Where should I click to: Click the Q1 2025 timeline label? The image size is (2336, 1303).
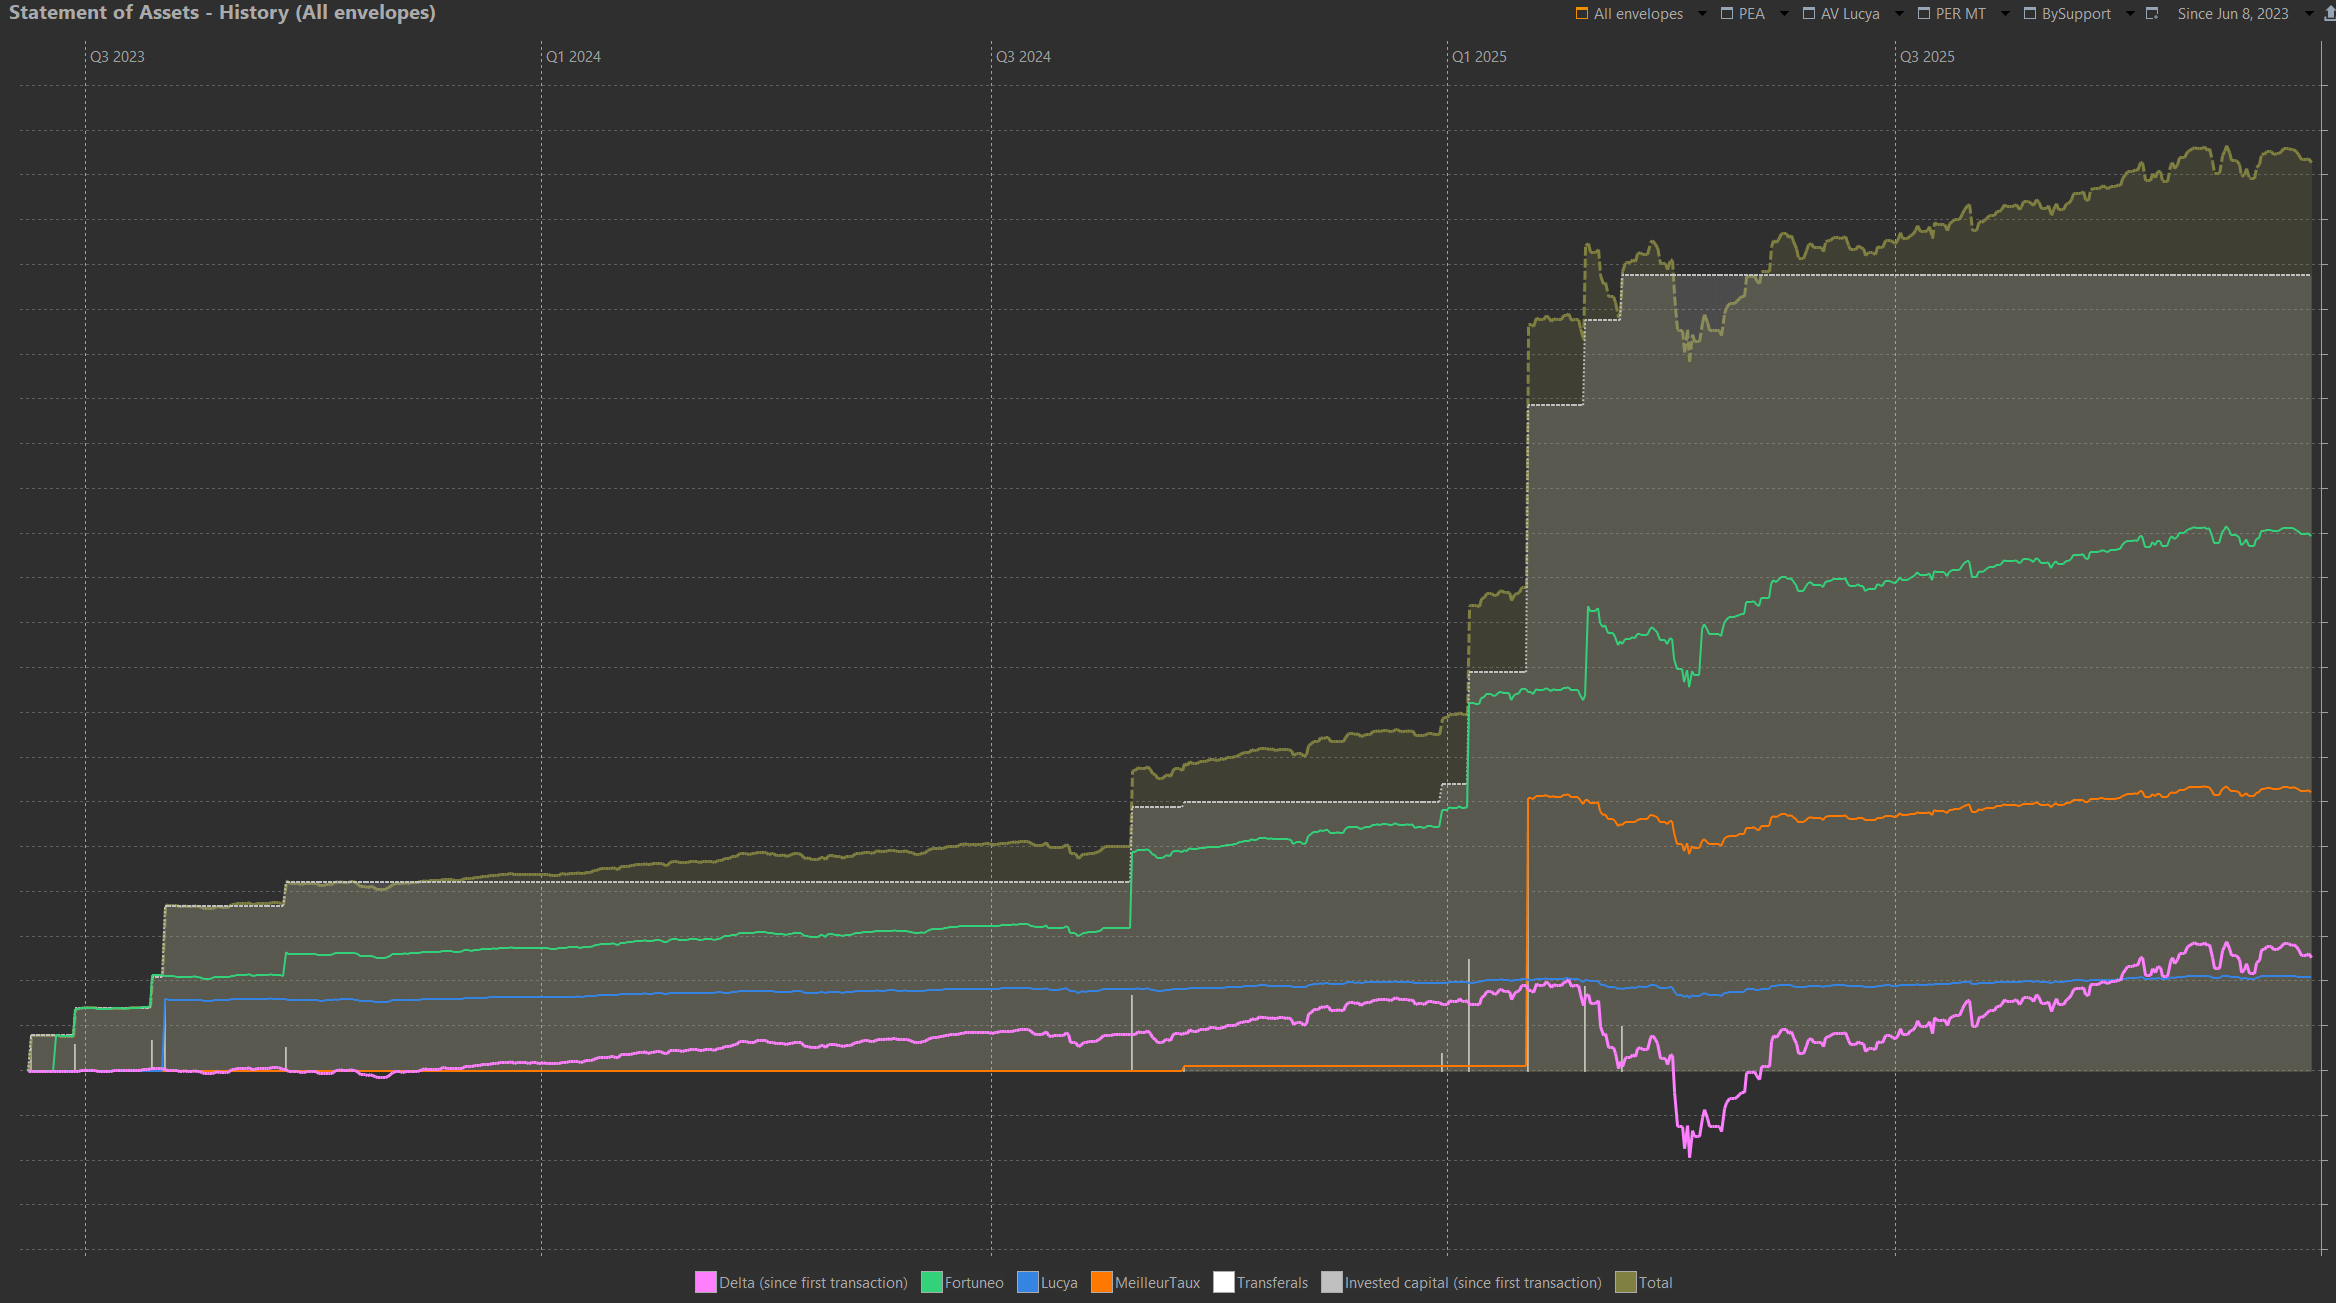point(1479,57)
